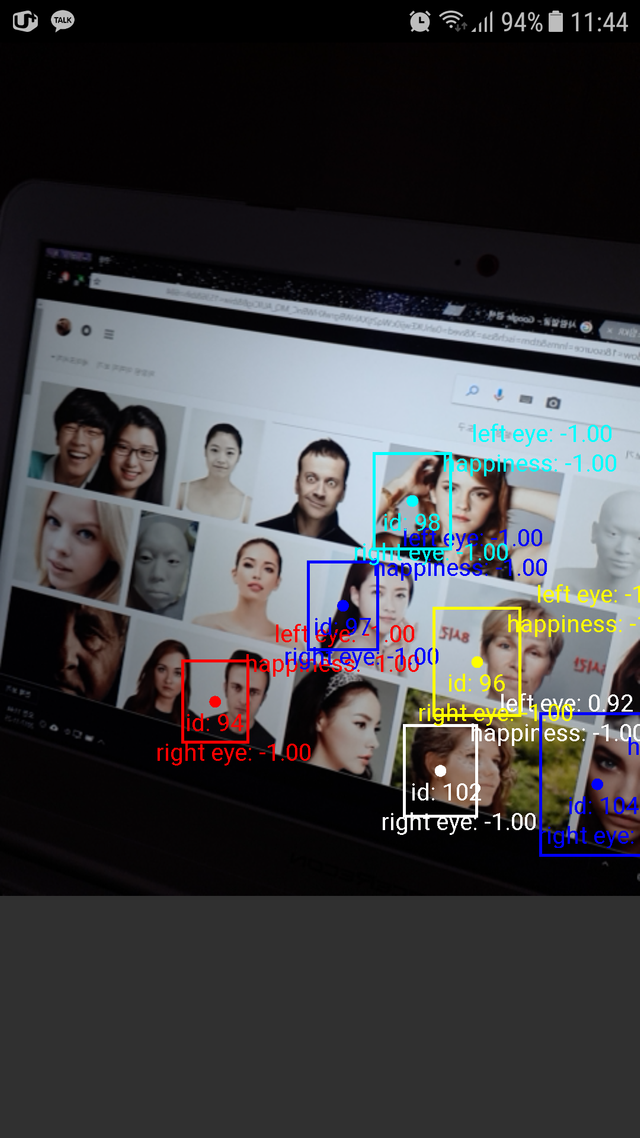Viewport: 640px width, 1138px height.
Task: Tap the battery icon in status bar
Action: 556,22
